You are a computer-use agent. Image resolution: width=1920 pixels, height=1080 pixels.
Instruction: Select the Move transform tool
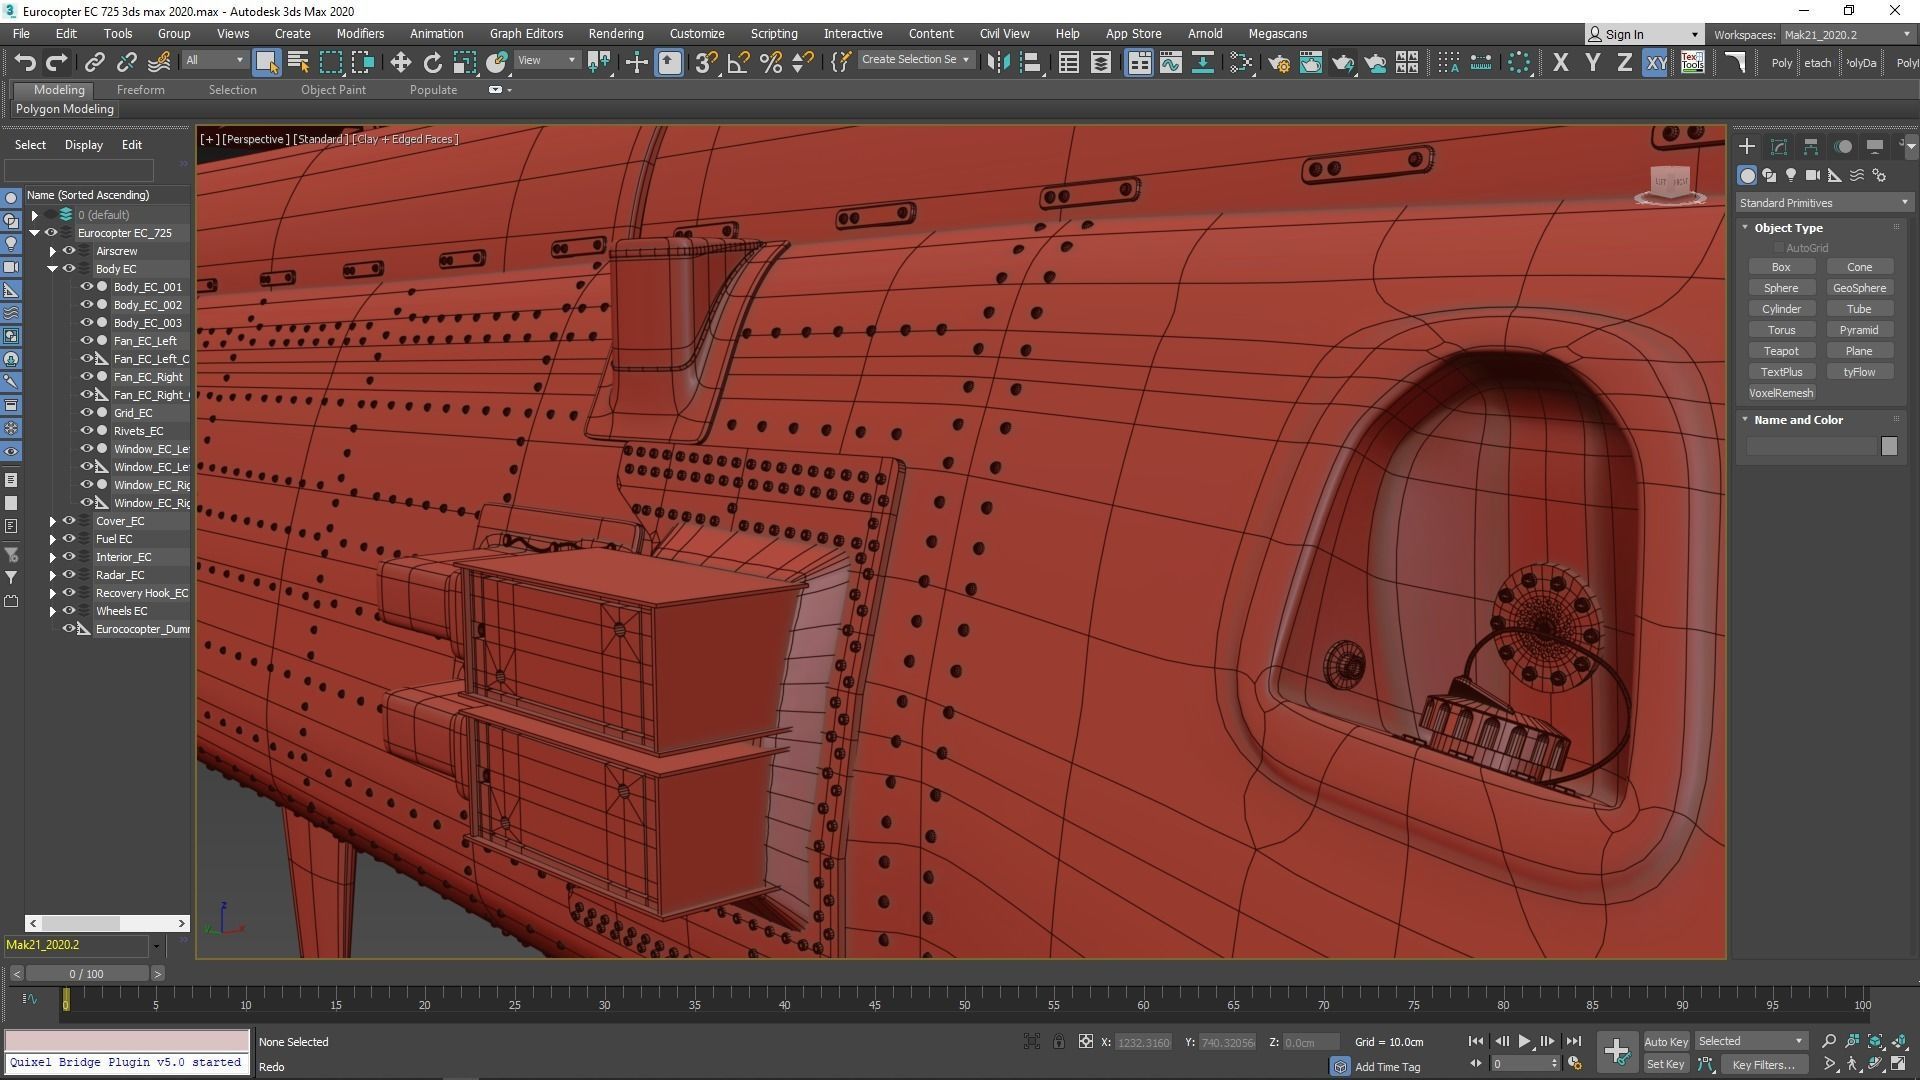(x=400, y=63)
